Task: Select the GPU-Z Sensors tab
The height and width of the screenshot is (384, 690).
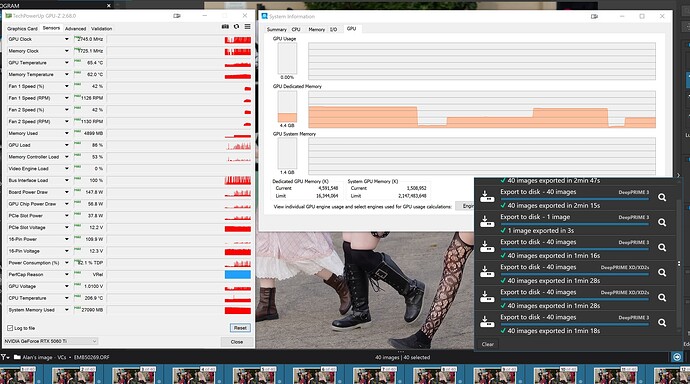Action: coord(51,28)
